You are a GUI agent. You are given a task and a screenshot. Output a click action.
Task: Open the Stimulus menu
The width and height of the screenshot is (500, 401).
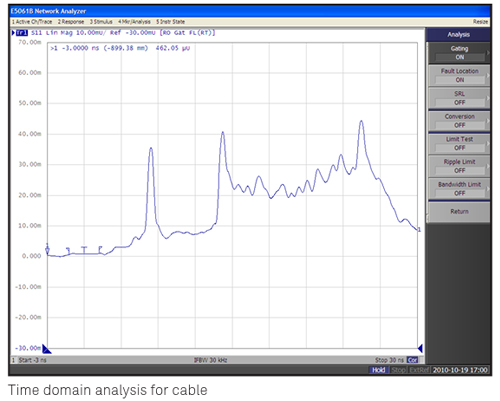coord(101,22)
